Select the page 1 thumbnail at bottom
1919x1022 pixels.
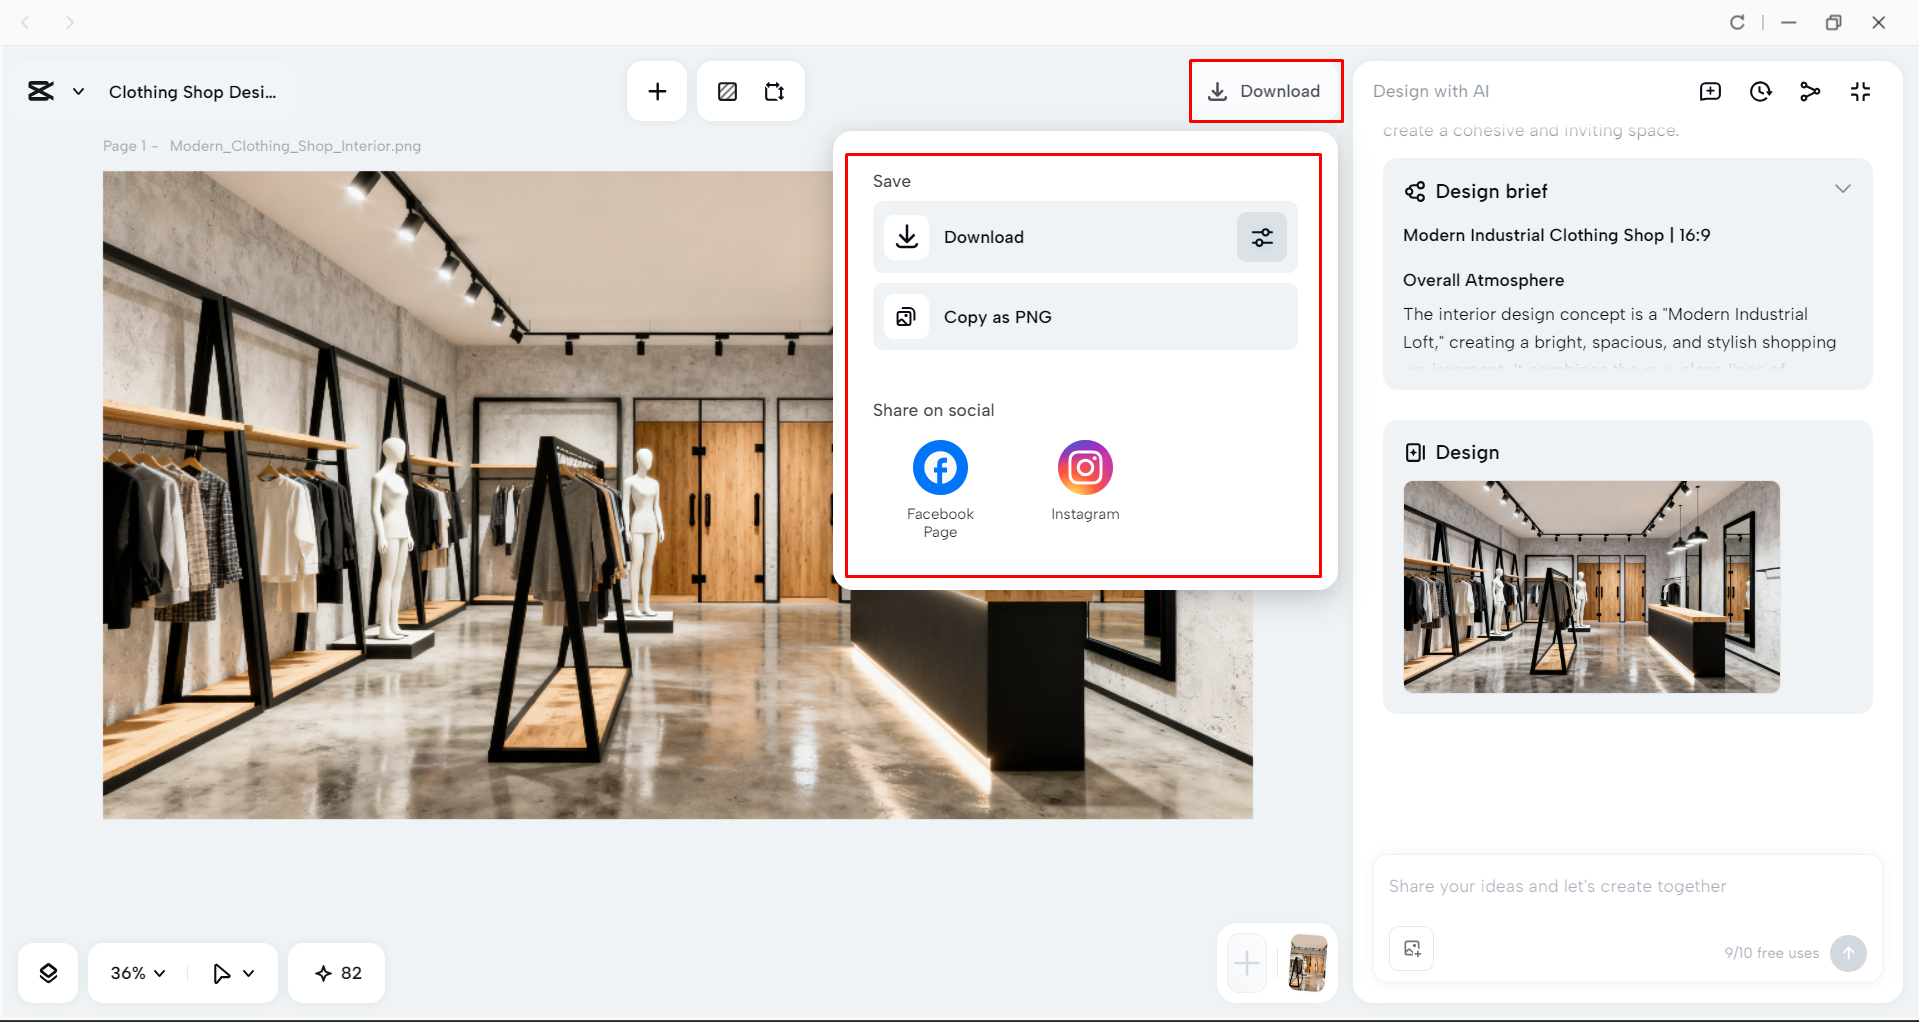(x=1308, y=963)
